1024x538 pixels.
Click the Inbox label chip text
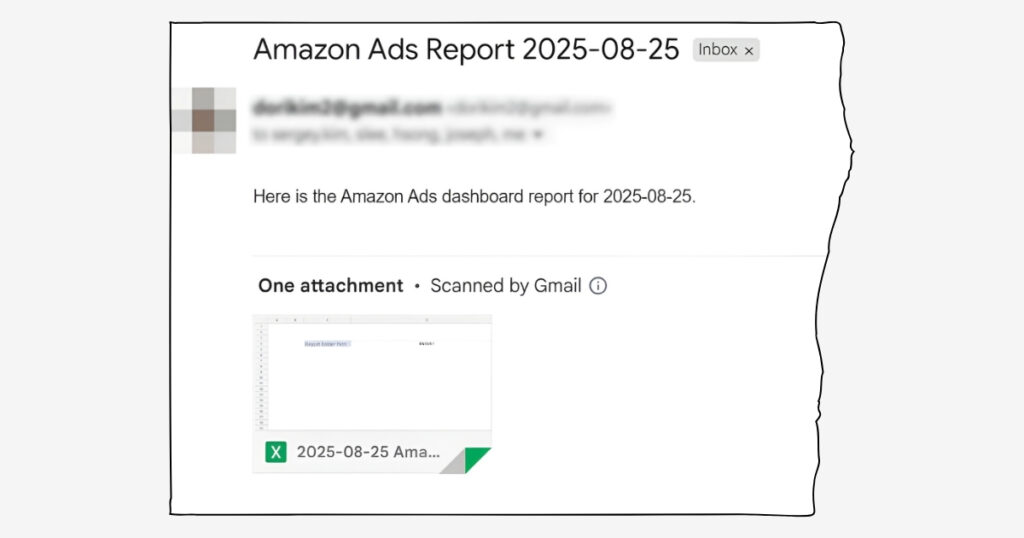pos(717,50)
